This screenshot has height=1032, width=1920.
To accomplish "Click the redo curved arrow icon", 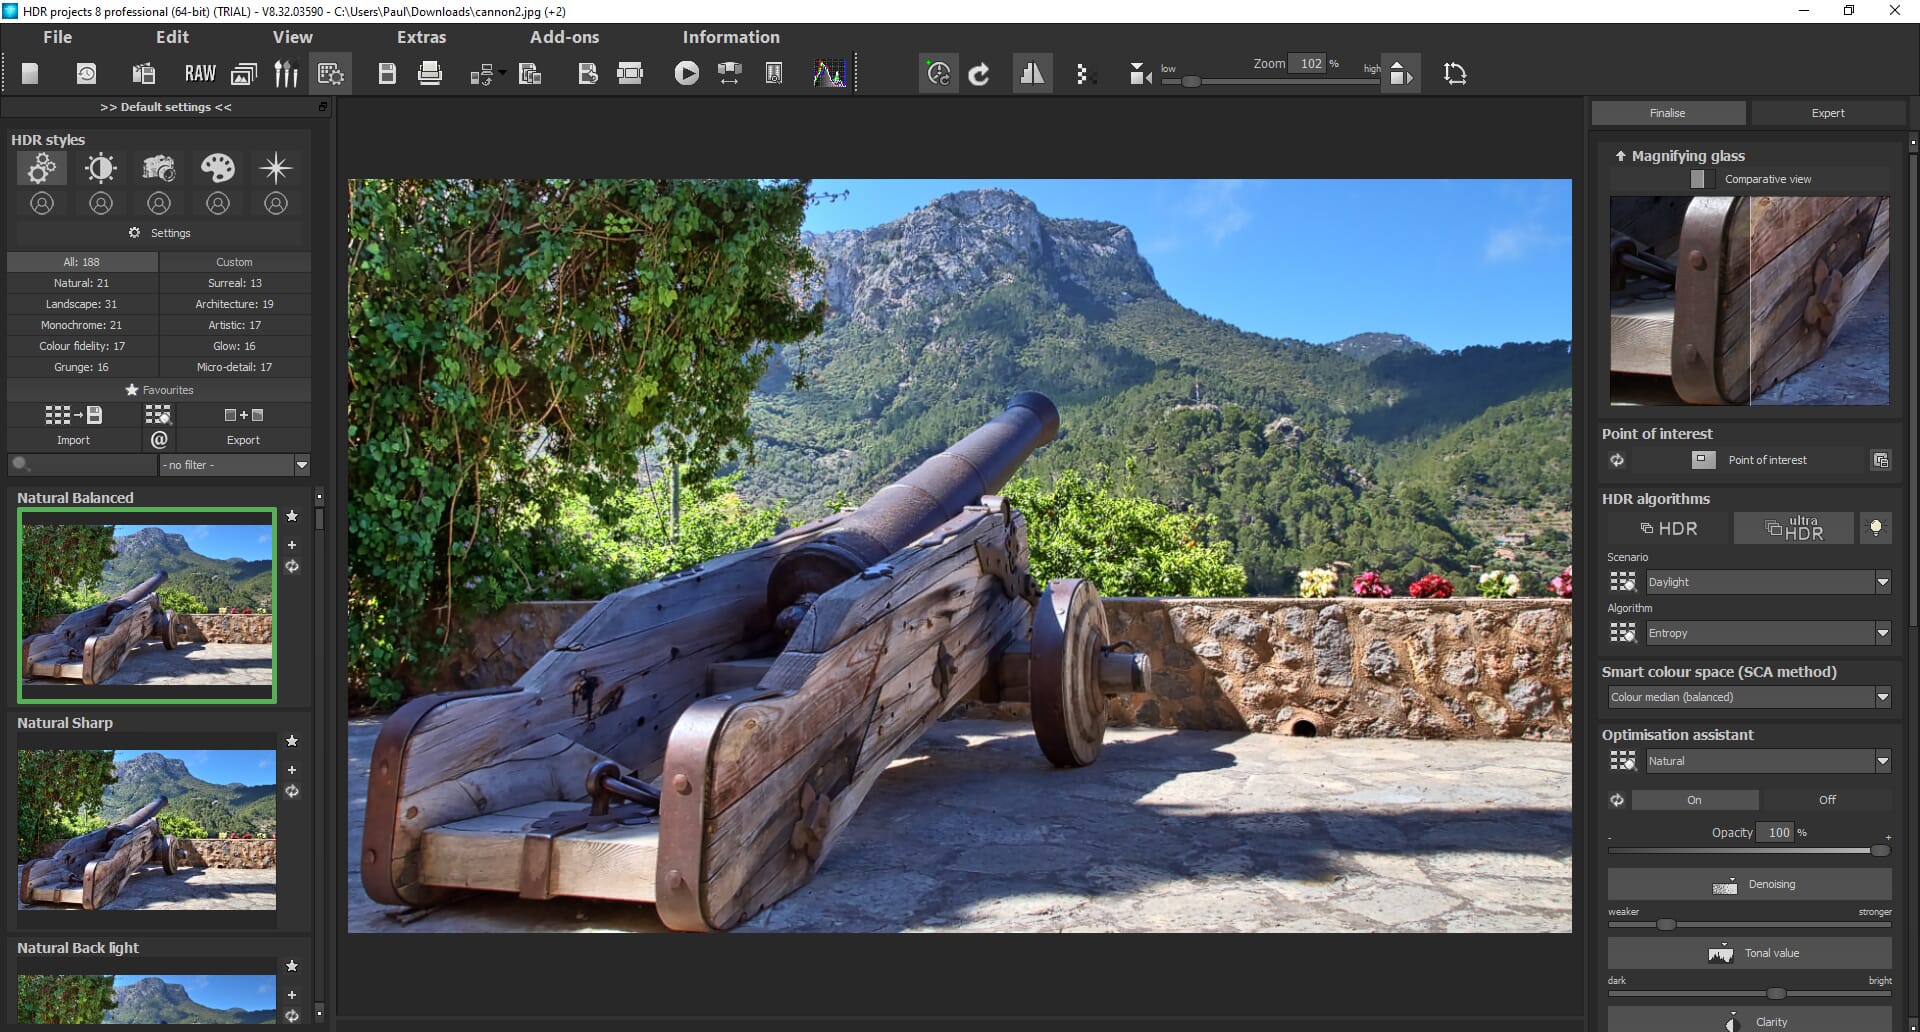I will [x=980, y=73].
